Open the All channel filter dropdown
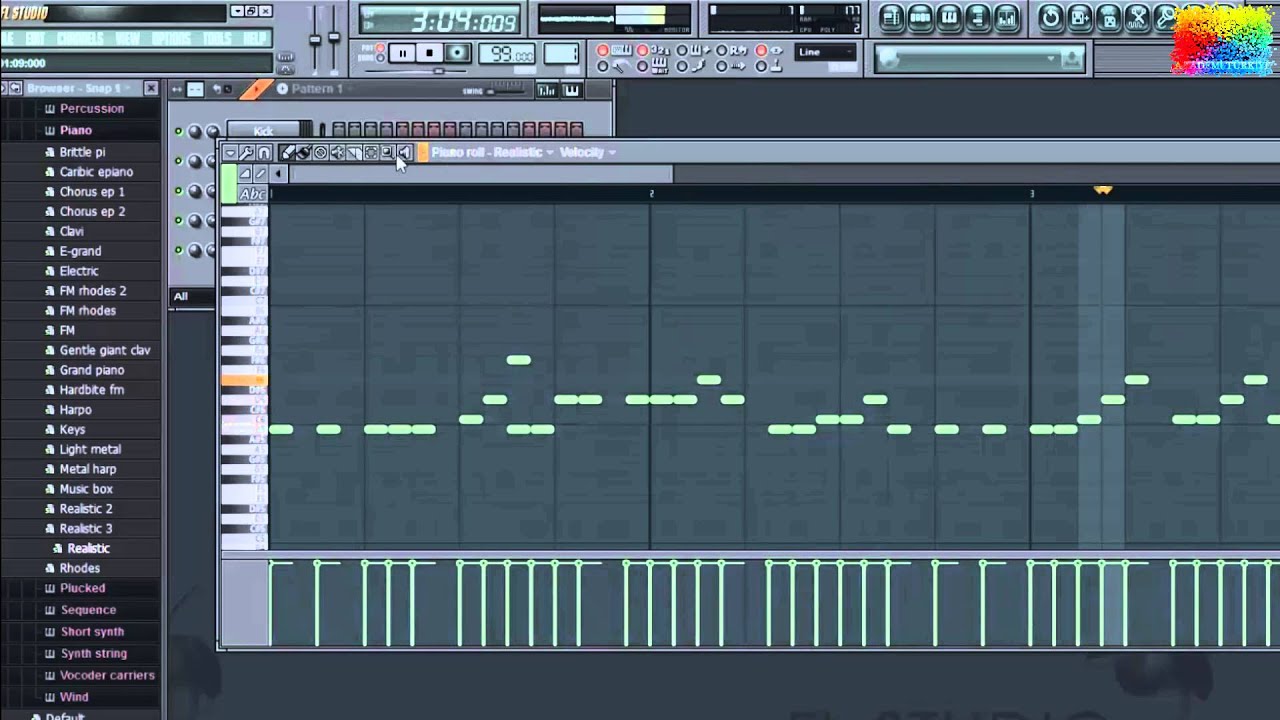This screenshot has width=1280, height=720. (x=193, y=296)
